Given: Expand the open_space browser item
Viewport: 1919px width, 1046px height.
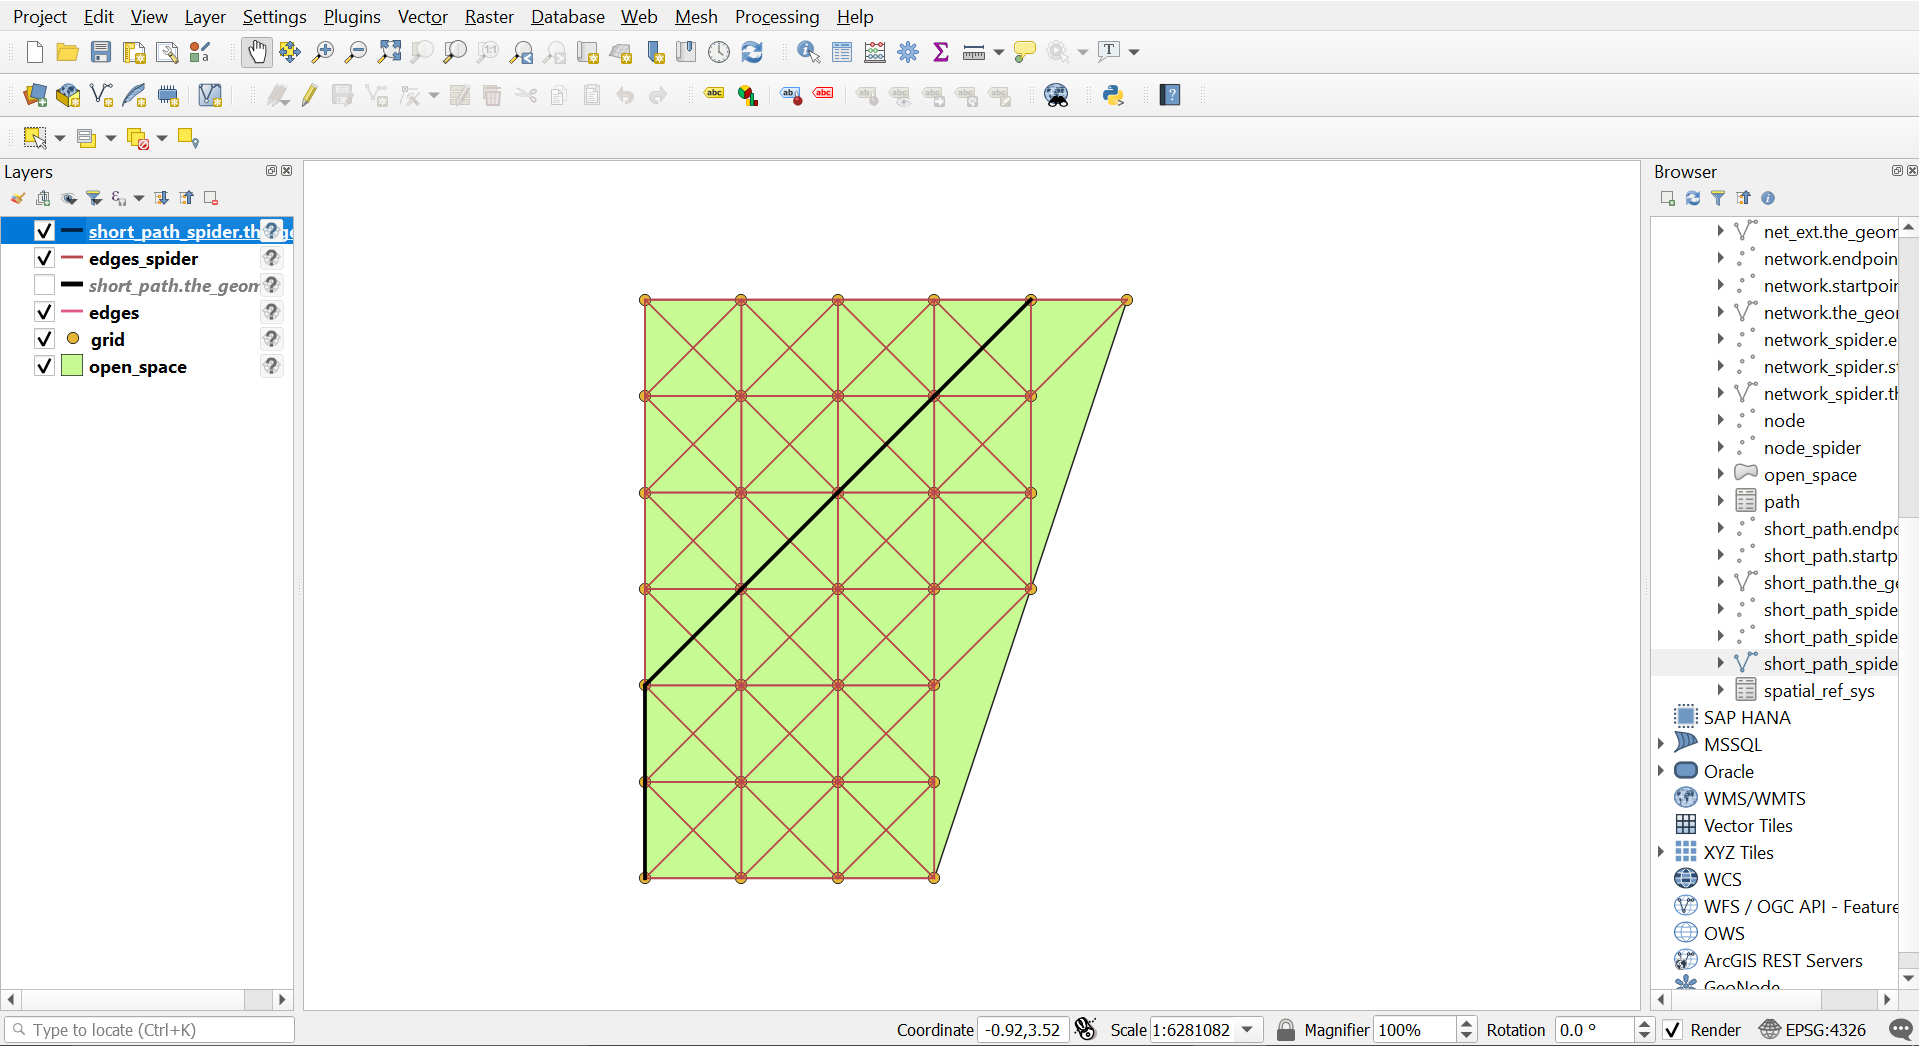Looking at the screenshot, I should click(x=1720, y=474).
